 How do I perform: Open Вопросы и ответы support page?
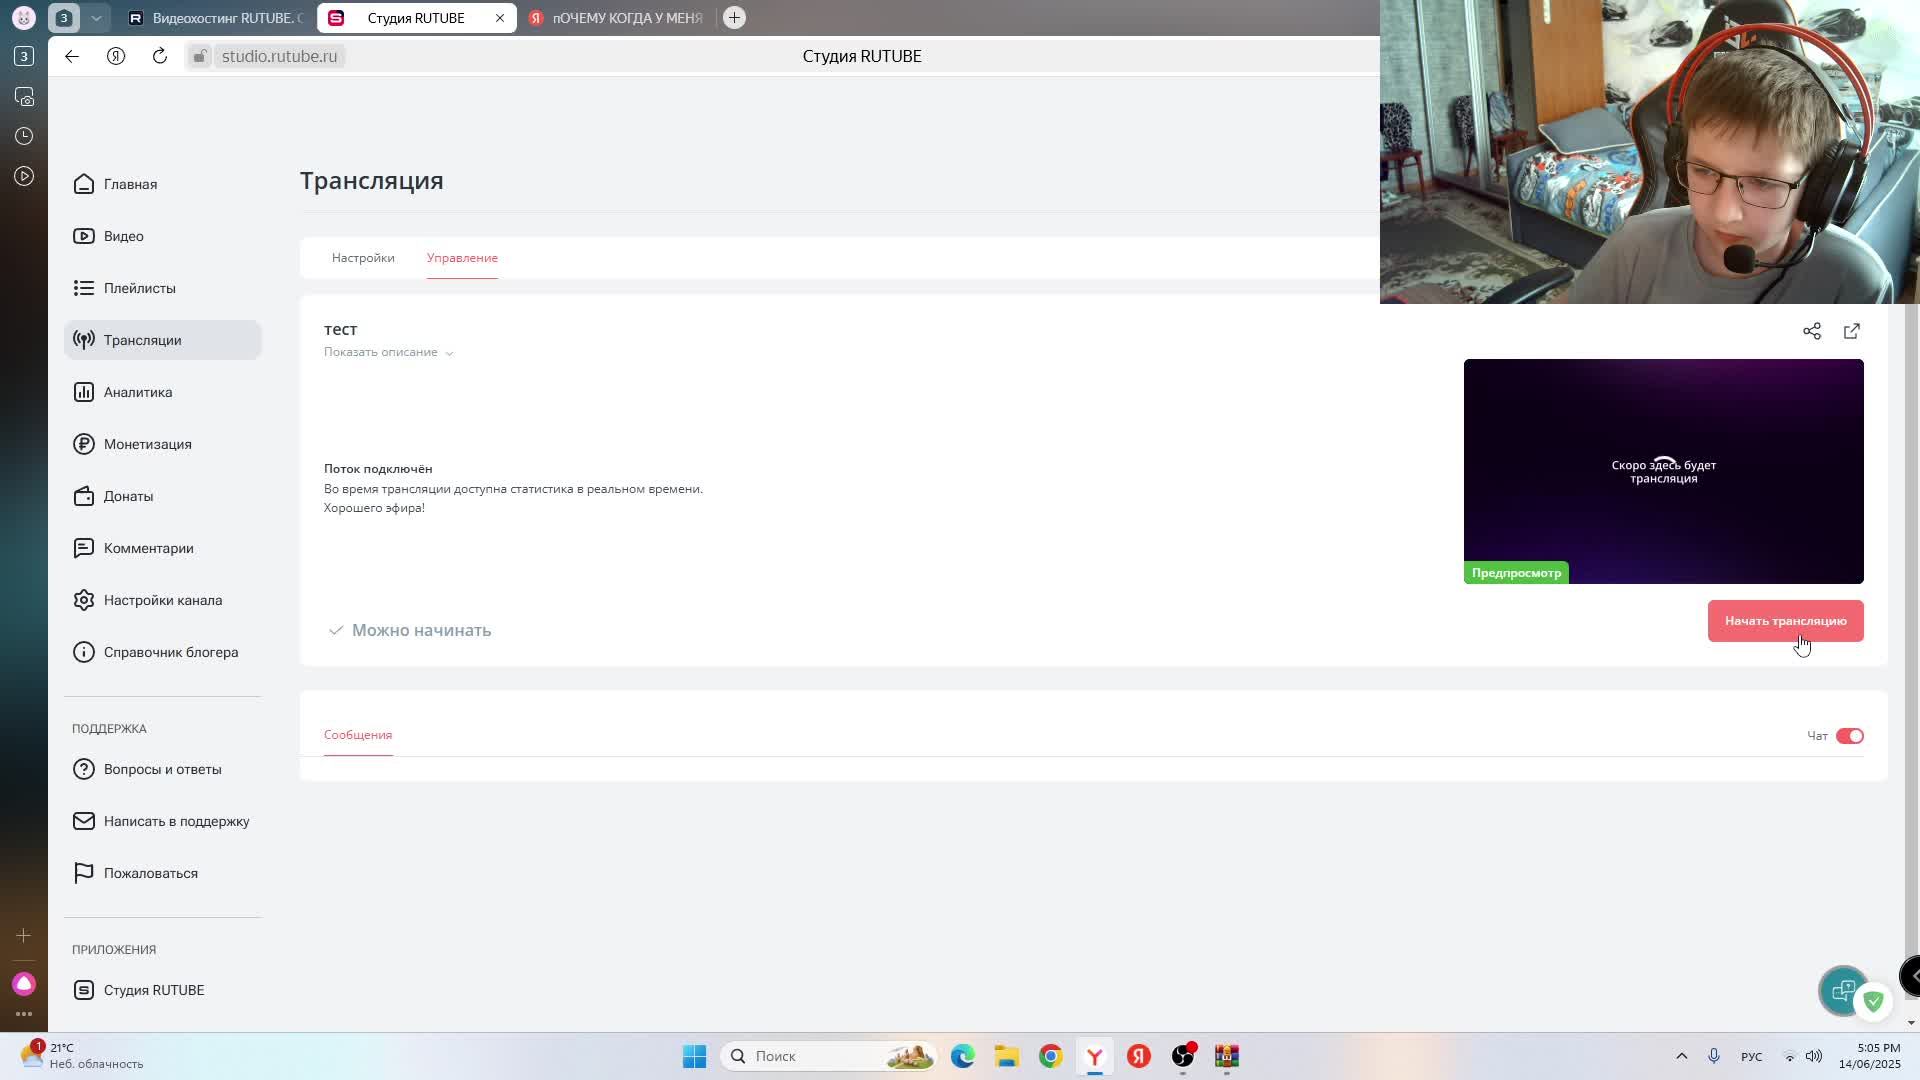tap(162, 769)
